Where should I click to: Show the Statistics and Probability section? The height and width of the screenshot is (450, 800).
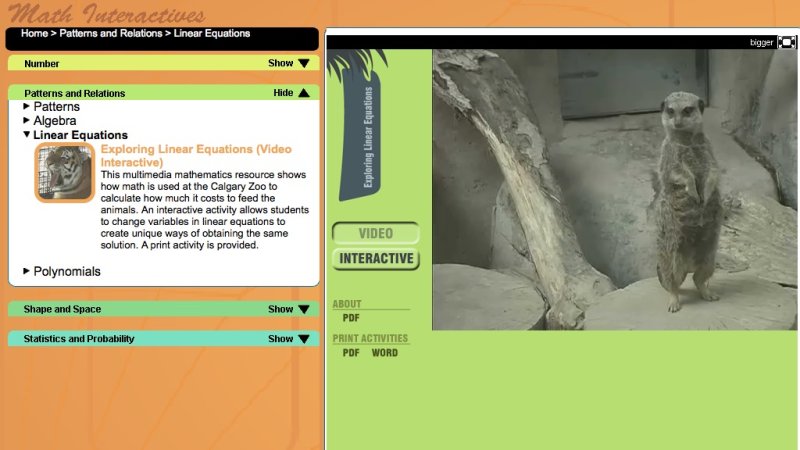coord(281,339)
